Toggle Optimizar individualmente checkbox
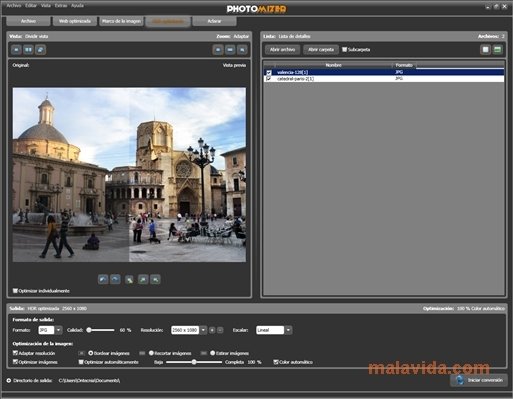Viewport: 513px width, 399px height. click(x=15, y=291)
